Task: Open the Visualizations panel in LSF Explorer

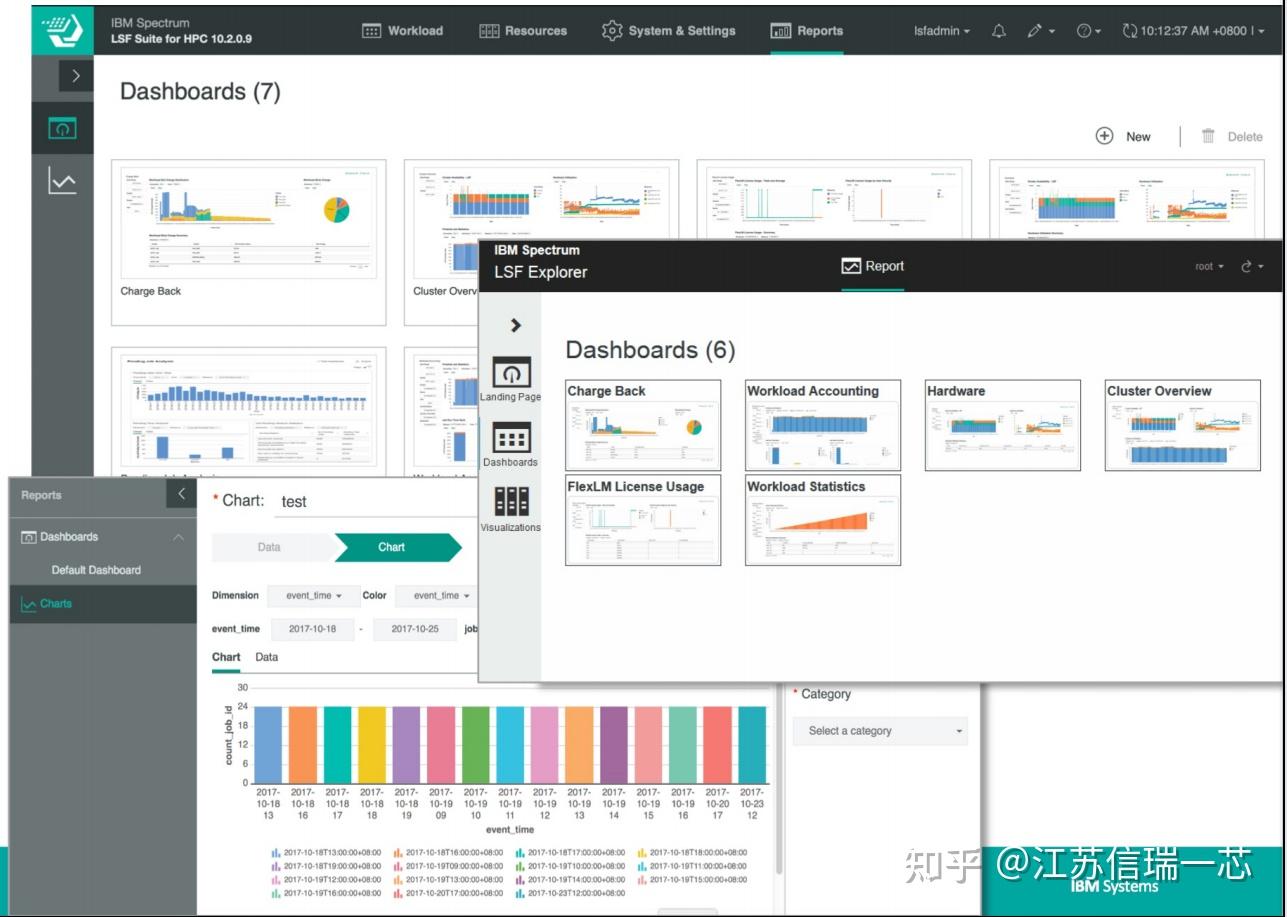Action: pos(510,500)
